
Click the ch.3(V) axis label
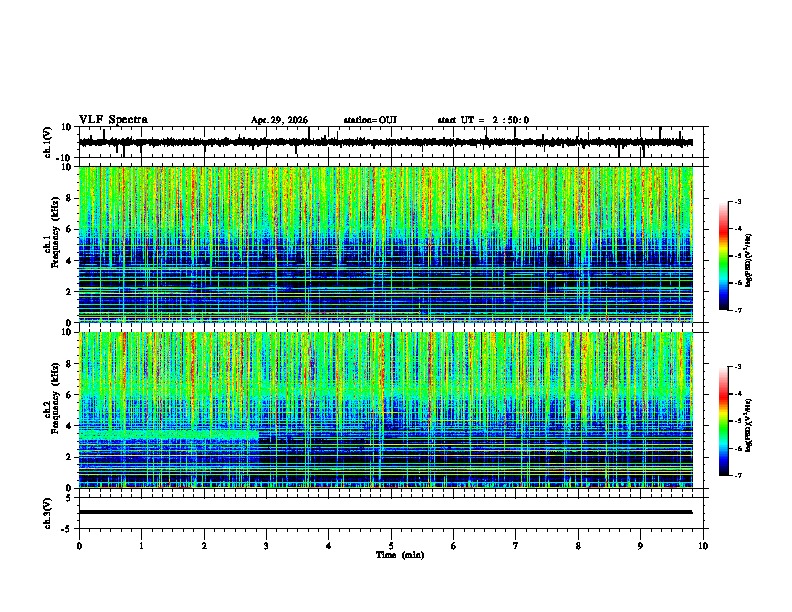[47, 513]
